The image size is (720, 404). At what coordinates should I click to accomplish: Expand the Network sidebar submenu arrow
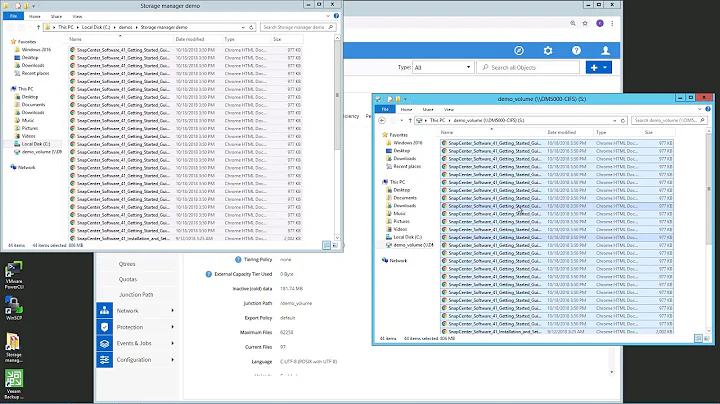pos(173,311)
